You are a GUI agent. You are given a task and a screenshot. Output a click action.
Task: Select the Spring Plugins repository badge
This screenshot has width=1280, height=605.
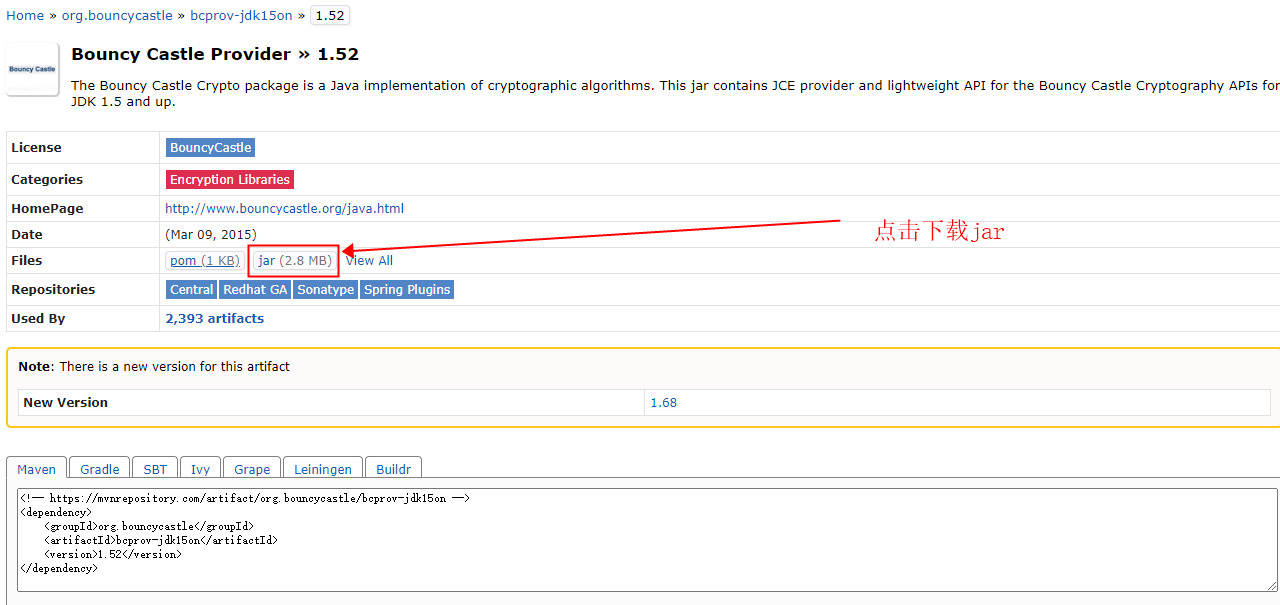tap(406, 289)
